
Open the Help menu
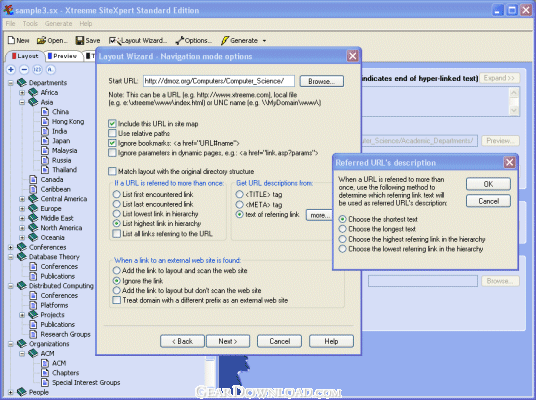coord(86,24)
